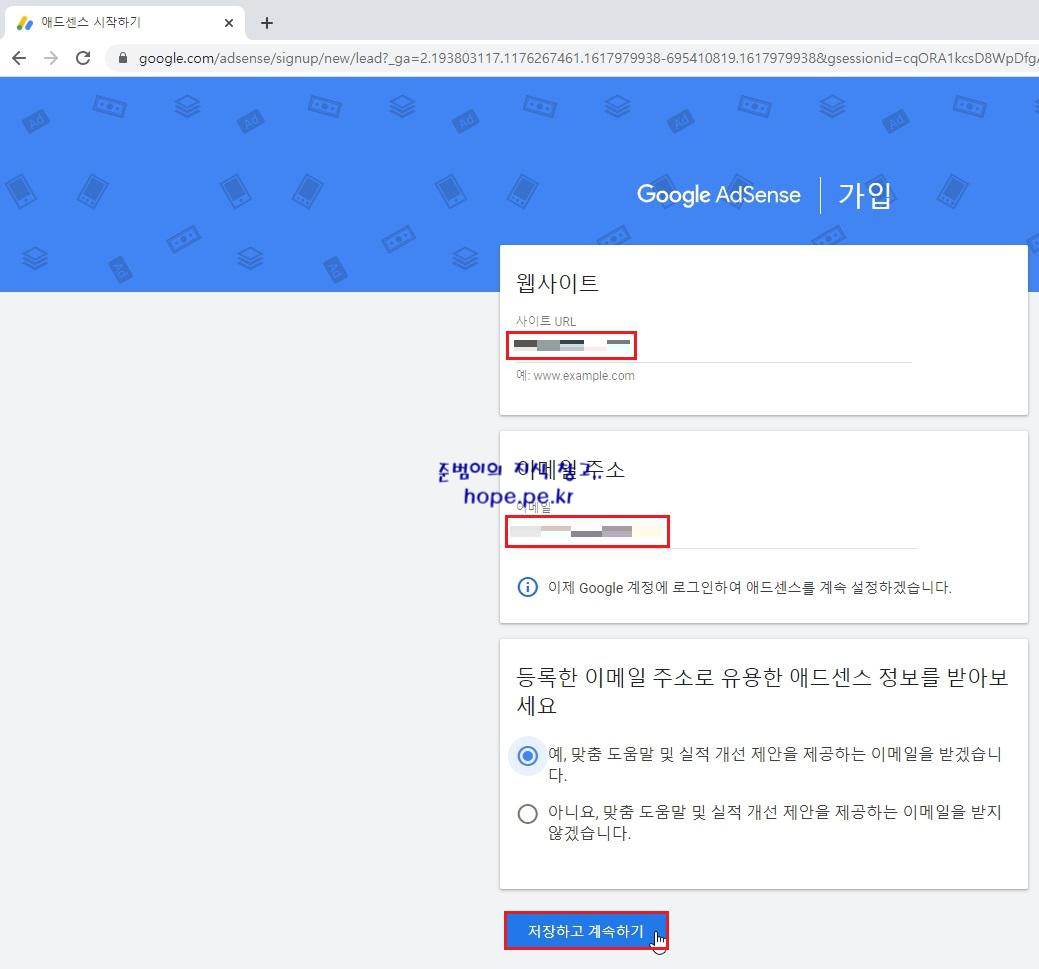Click the padlock site info icon
This screenshot has width=1039, height=969.
(x=123, y=58)
